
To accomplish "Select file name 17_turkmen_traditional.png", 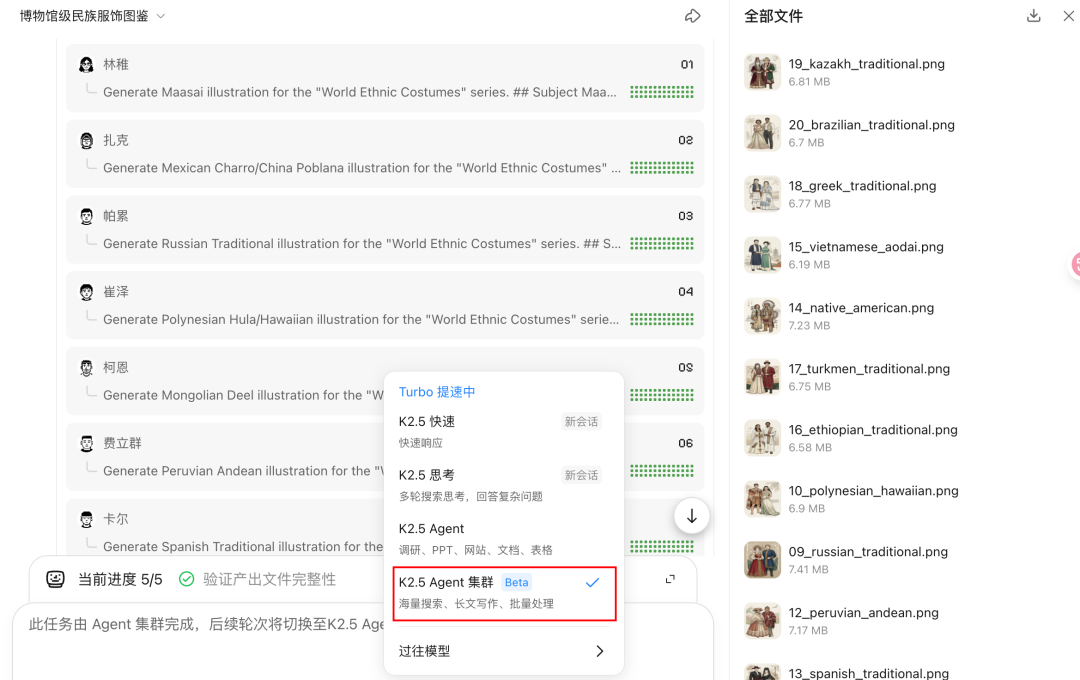I will pyautogui.click(x=869, y=369).
